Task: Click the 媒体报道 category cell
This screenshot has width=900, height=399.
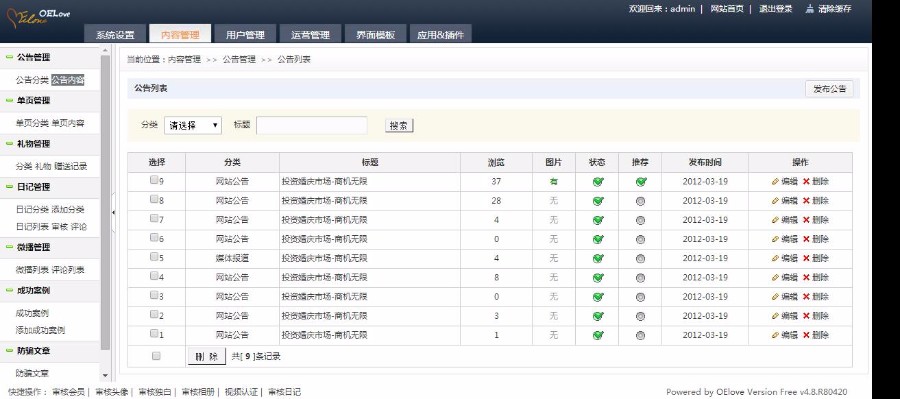Action: pos(232,259)
